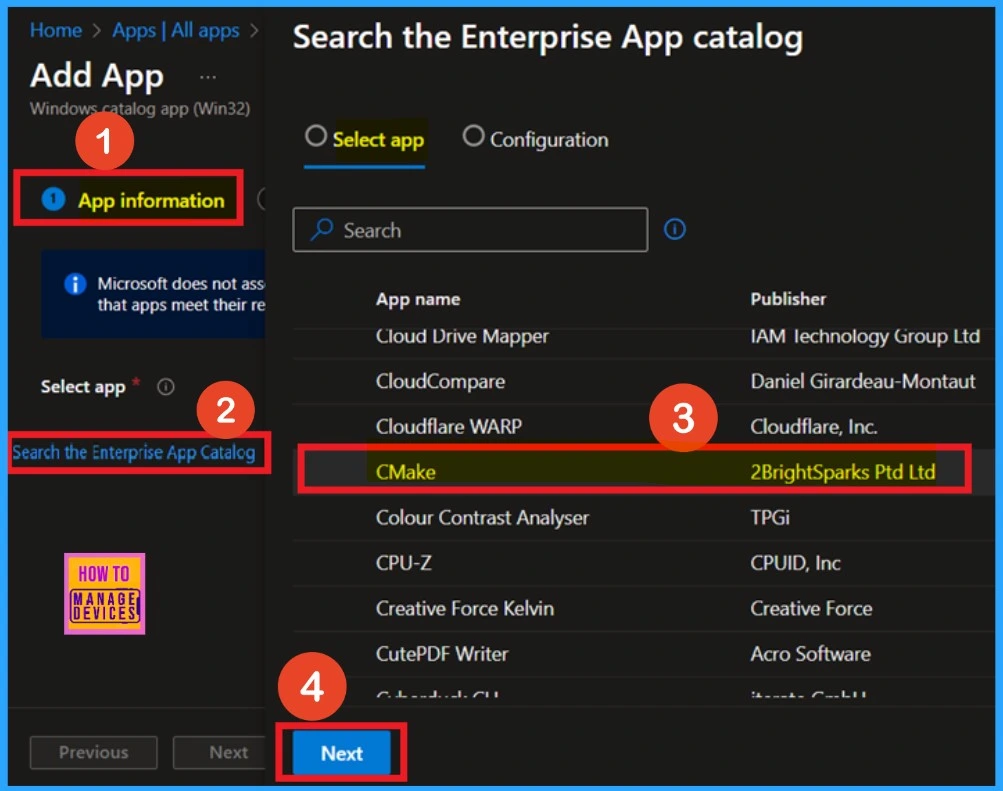Screen dimensions: 1003x791
Task: Open the App information step tab
Action: [133, 200]
